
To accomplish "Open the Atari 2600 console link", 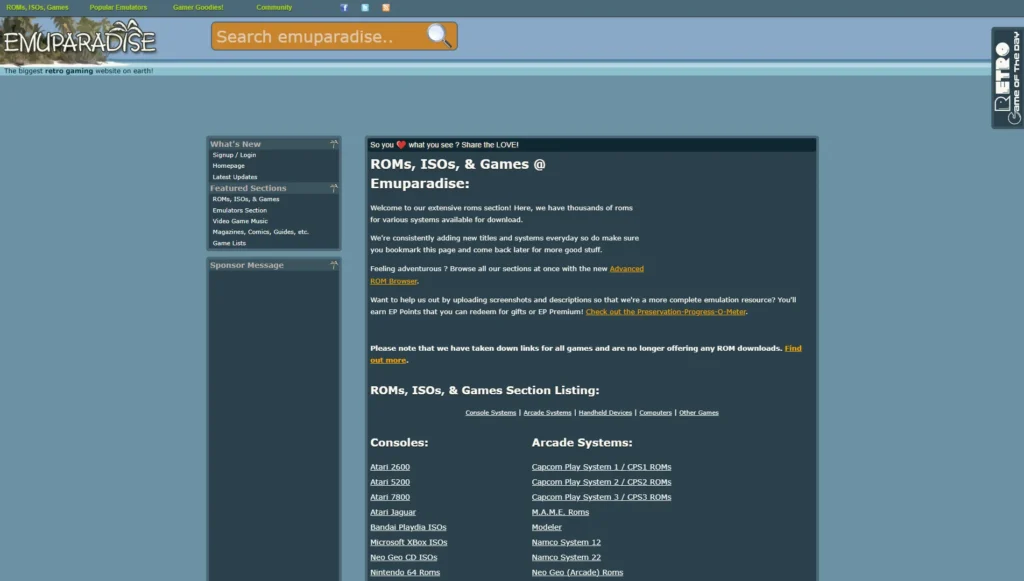I will click(x=390, y=467).
